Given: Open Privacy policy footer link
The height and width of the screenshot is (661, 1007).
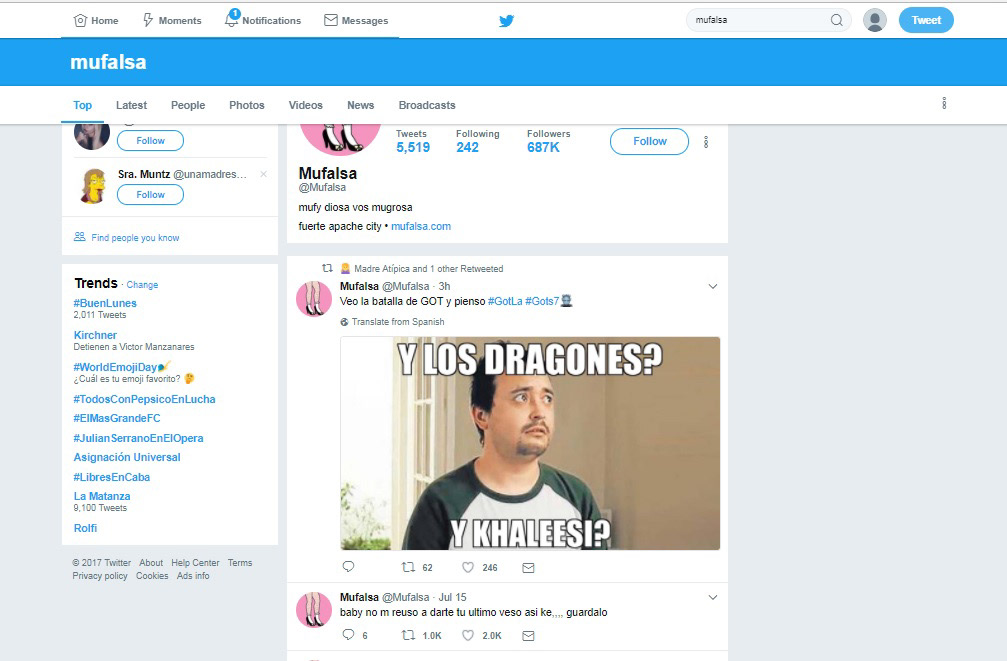Looking at the screenshot, I should pyautogui.click(x=100, y=576).
